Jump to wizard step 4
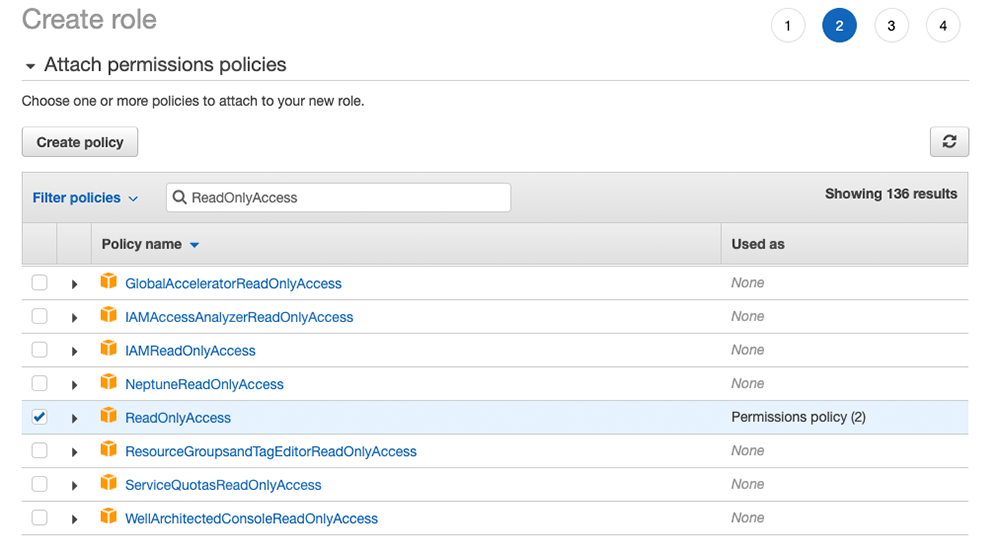1000x557 pixels. pyautogui.click(x=943, y=26)
